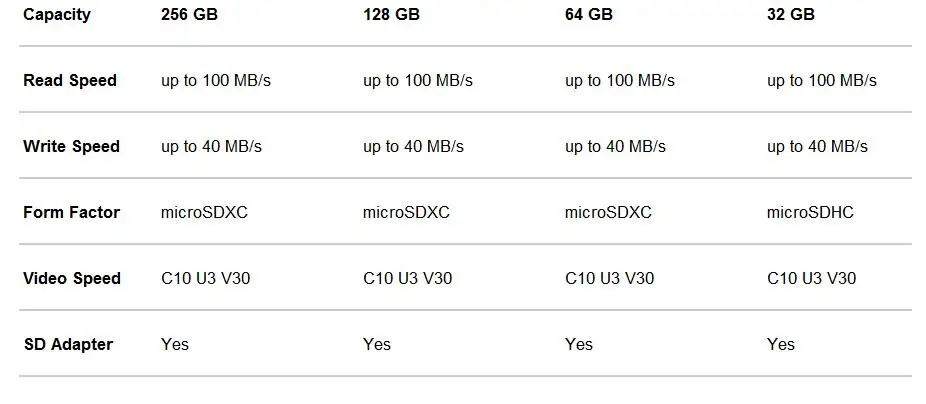The image size is (926, 404).
Task: Select the Video Speed row label
Action: tap(72, 278)
